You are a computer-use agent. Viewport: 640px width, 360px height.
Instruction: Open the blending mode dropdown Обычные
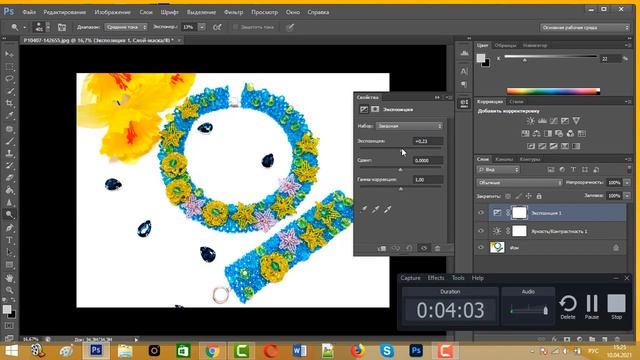[x=519, y=183]
